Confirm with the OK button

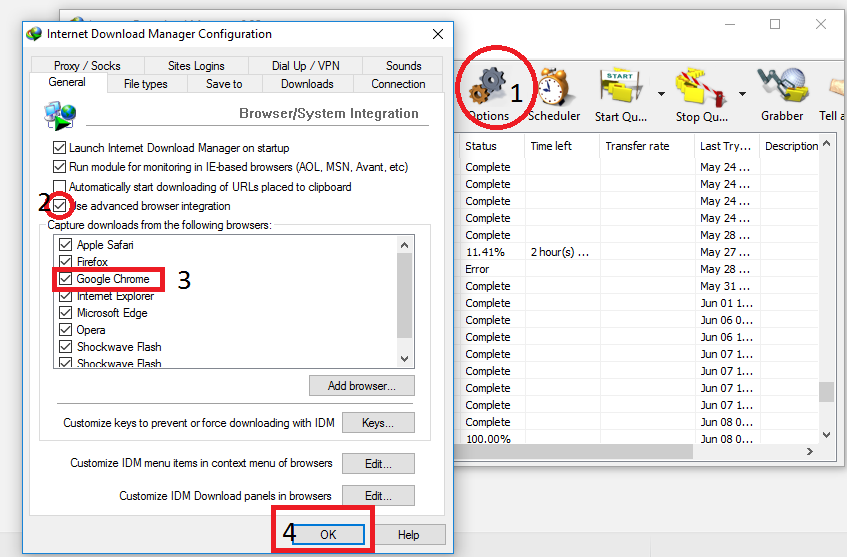(328, 534)
